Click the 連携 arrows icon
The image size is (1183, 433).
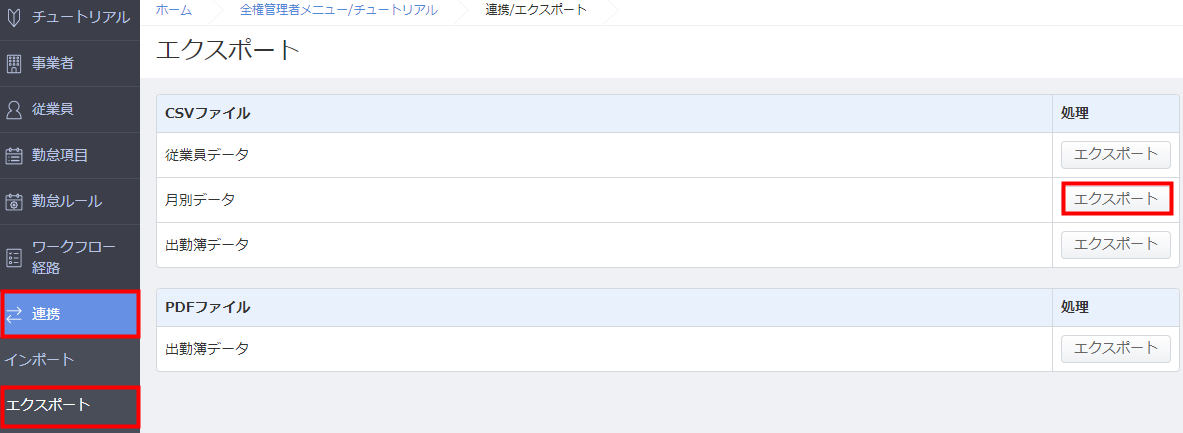pyautogui.click(x=14, y=315)
